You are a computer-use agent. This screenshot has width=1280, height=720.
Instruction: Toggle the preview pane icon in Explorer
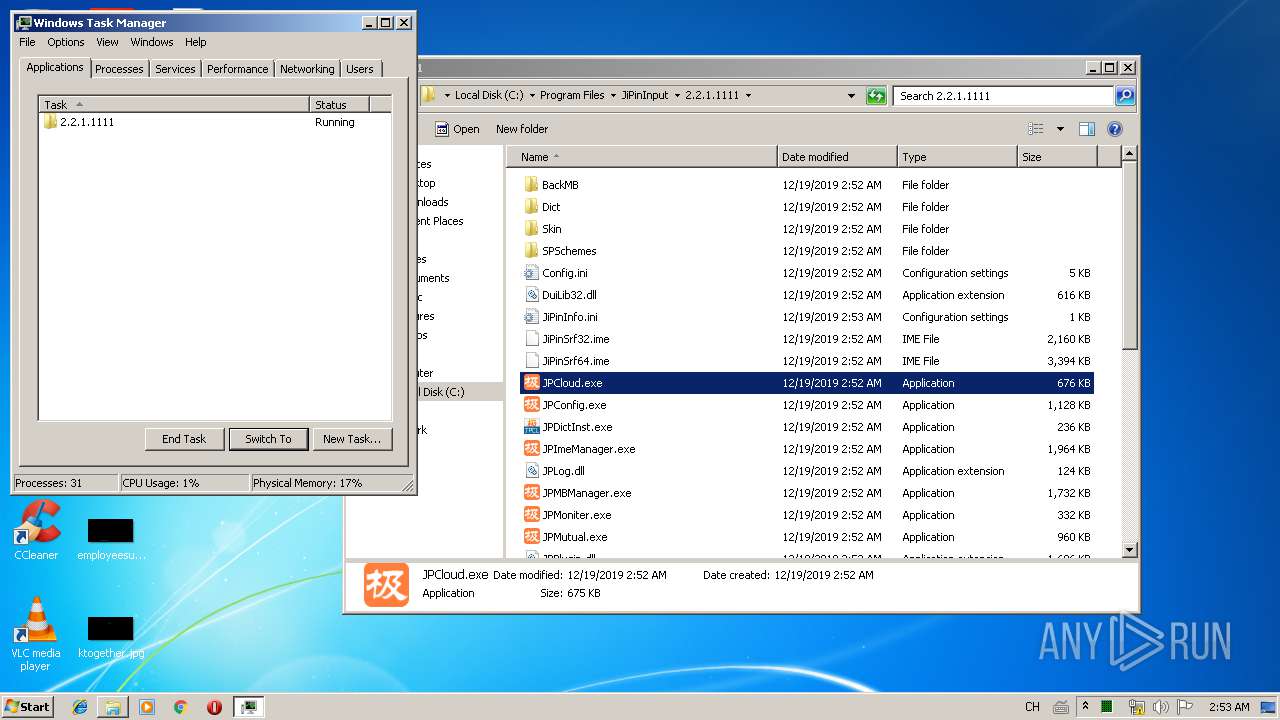coord(1087,129)
